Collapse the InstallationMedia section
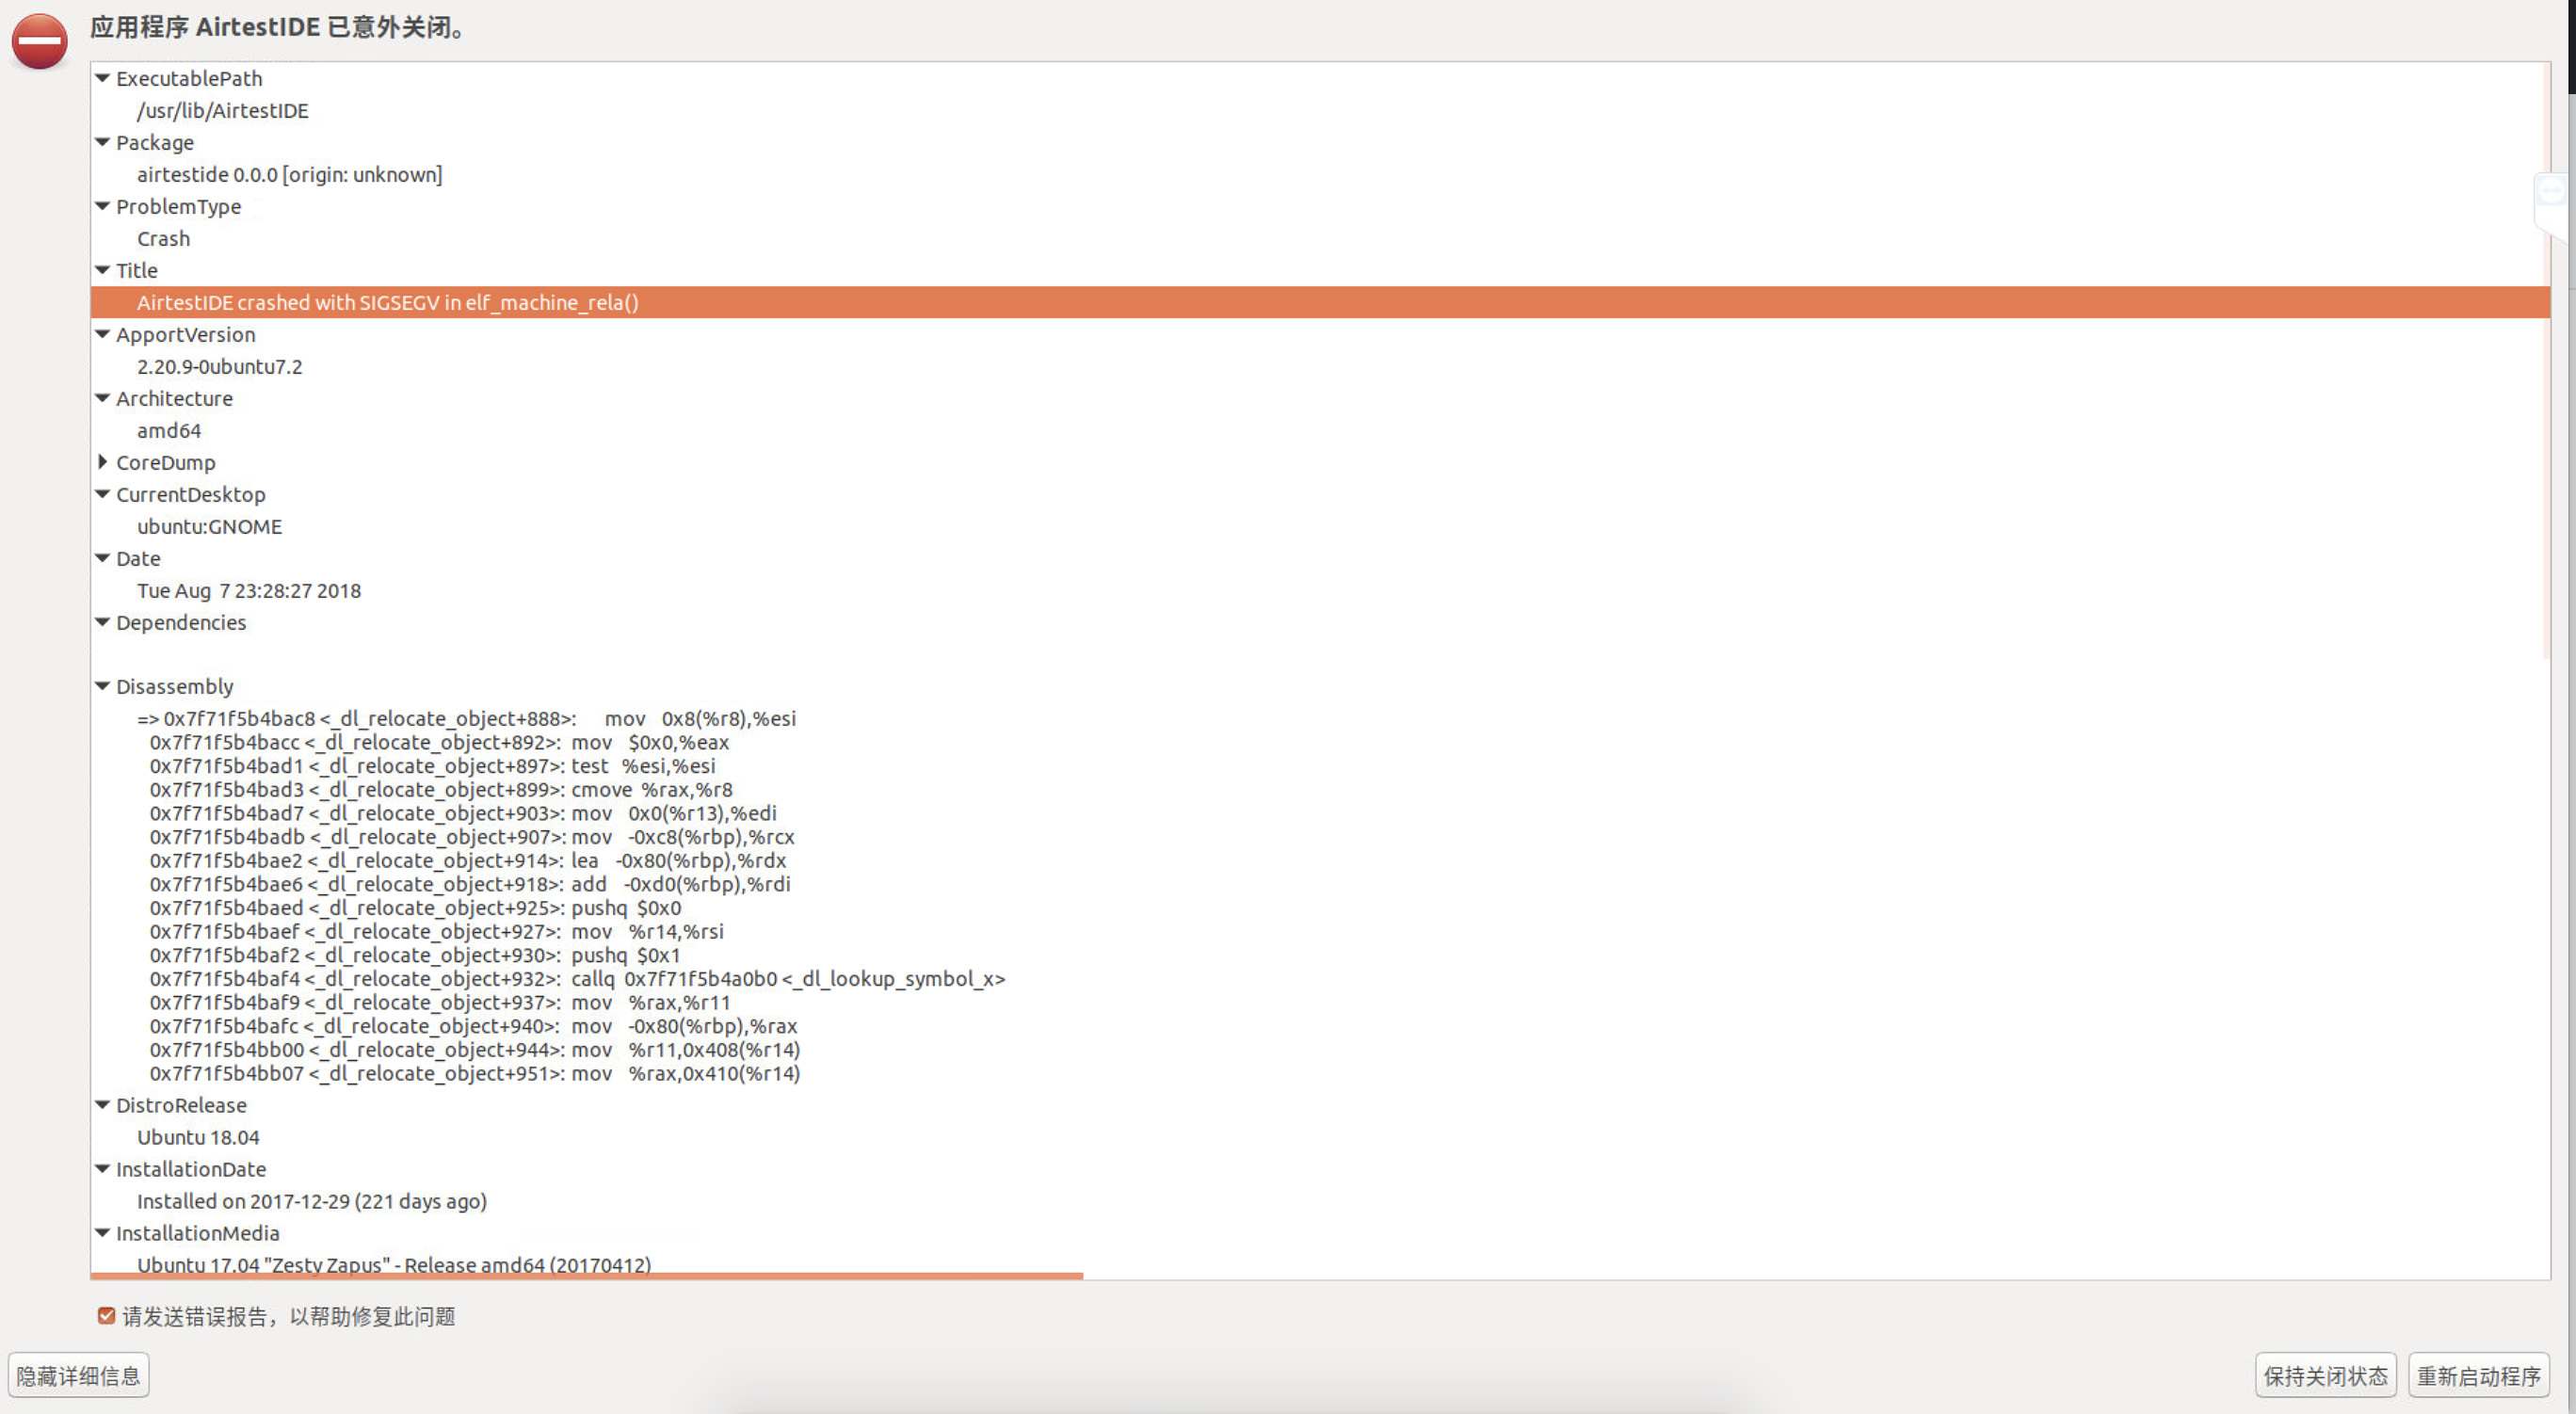Image resolution: width=2576 pixels, height=1414 pixels. 102,1233
